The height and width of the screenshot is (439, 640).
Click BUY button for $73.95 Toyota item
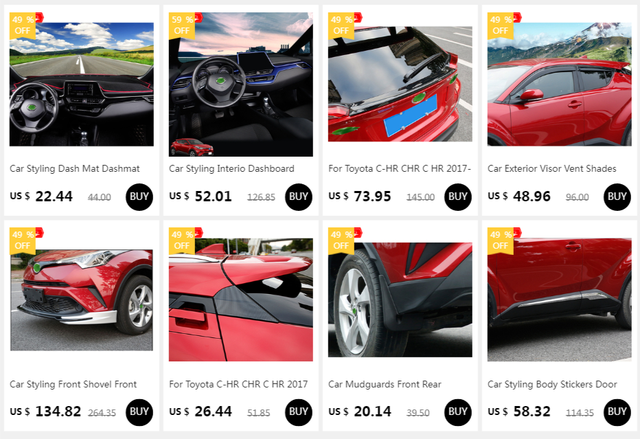(x=458, y=197)
